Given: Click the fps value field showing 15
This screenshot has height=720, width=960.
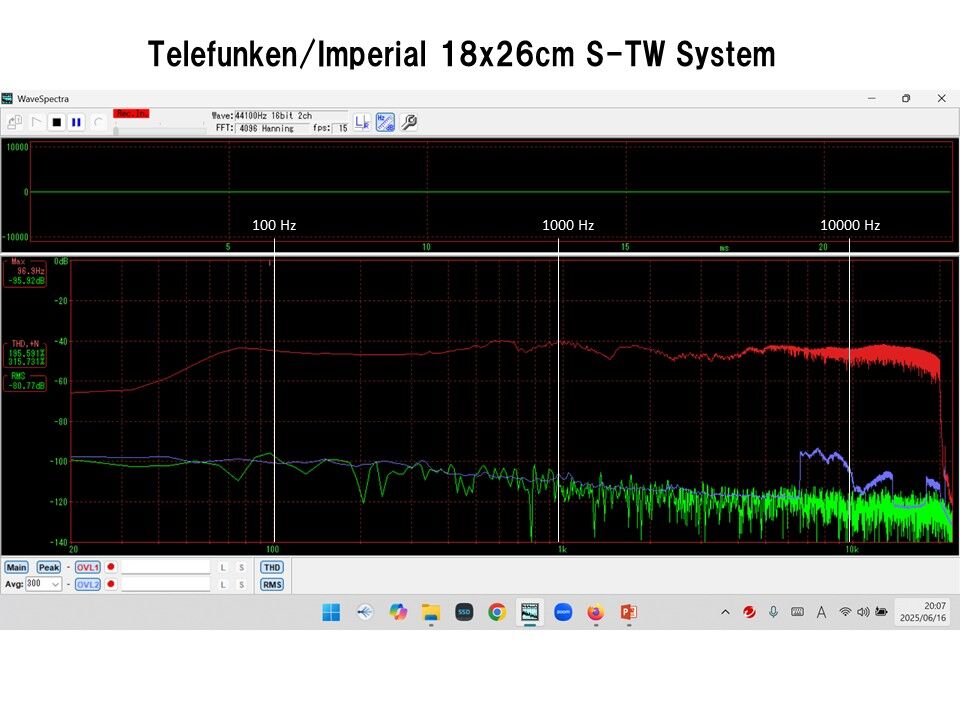Looking at the screenshot, I should [342, 129].
